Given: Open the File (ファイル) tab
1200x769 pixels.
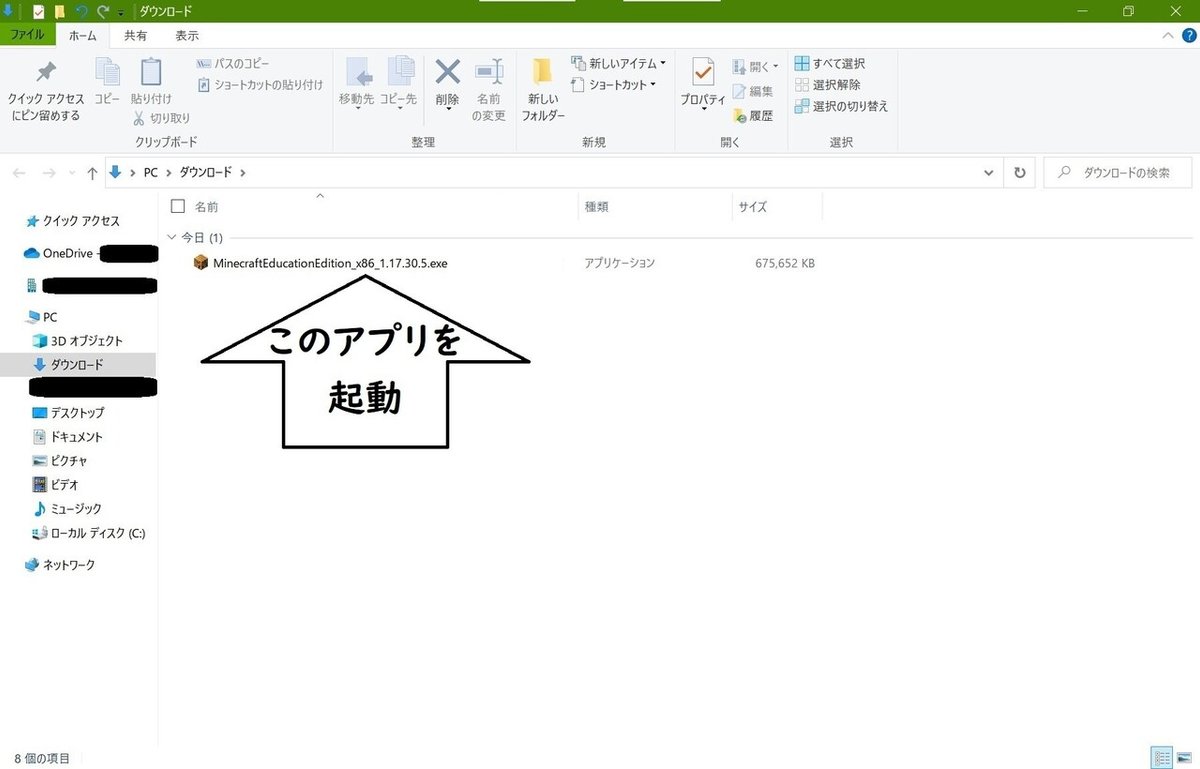Looking at the screenshot, I should coord(26,35).
